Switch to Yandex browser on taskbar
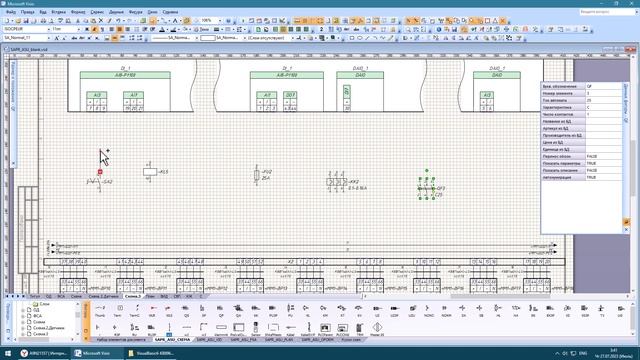 (x=44, y=353)
